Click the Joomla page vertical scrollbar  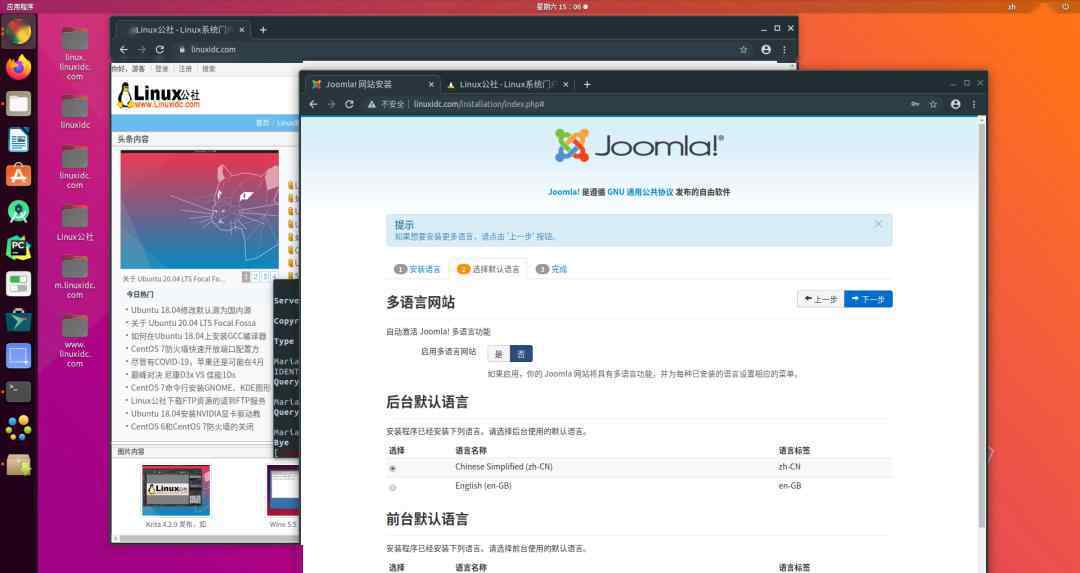point(982,324)
